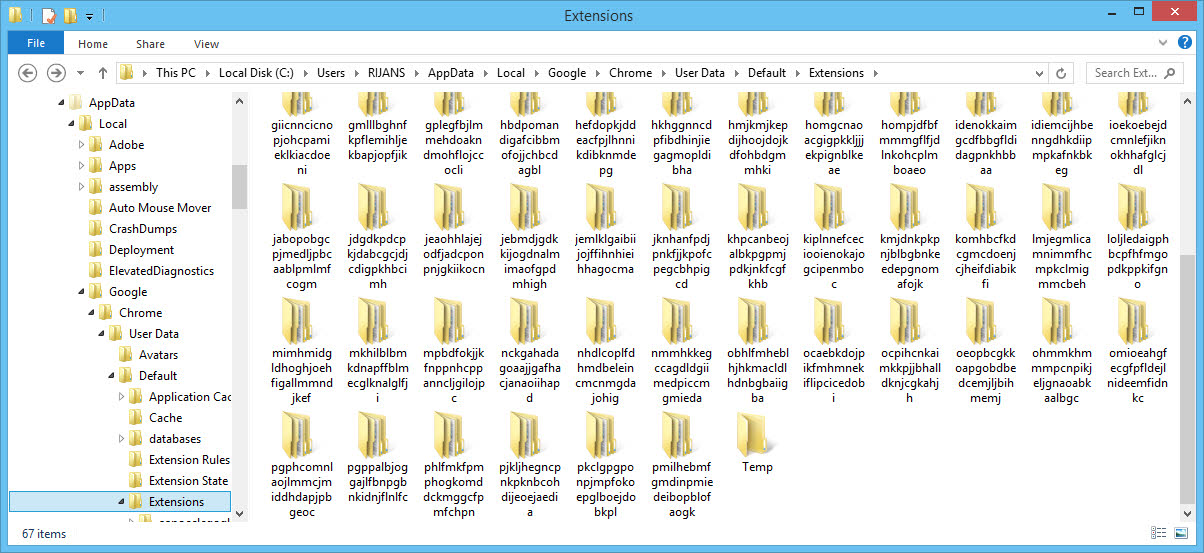Go up one folder level
The image size is (1204, 553).
[x=103, y=73]
